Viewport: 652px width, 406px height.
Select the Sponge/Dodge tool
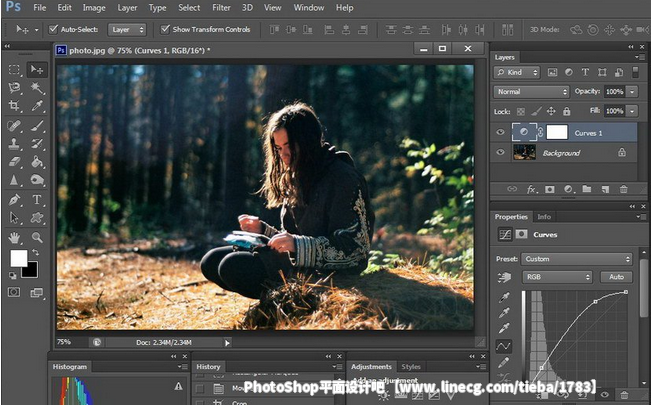pyautogui.click(x=37, y=180)
